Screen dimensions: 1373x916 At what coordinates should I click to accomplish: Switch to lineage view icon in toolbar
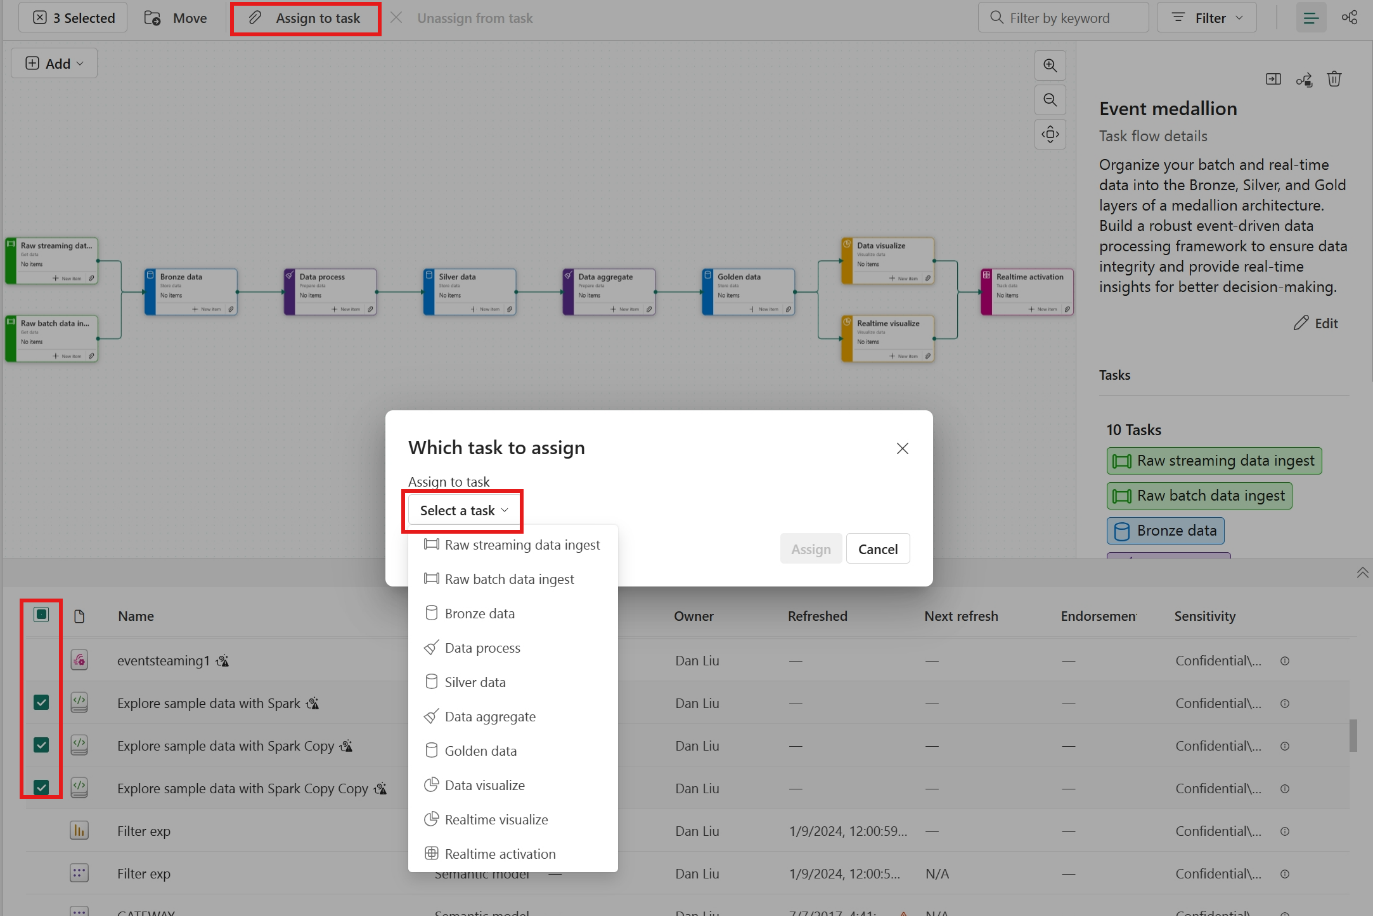[1349, 18]
